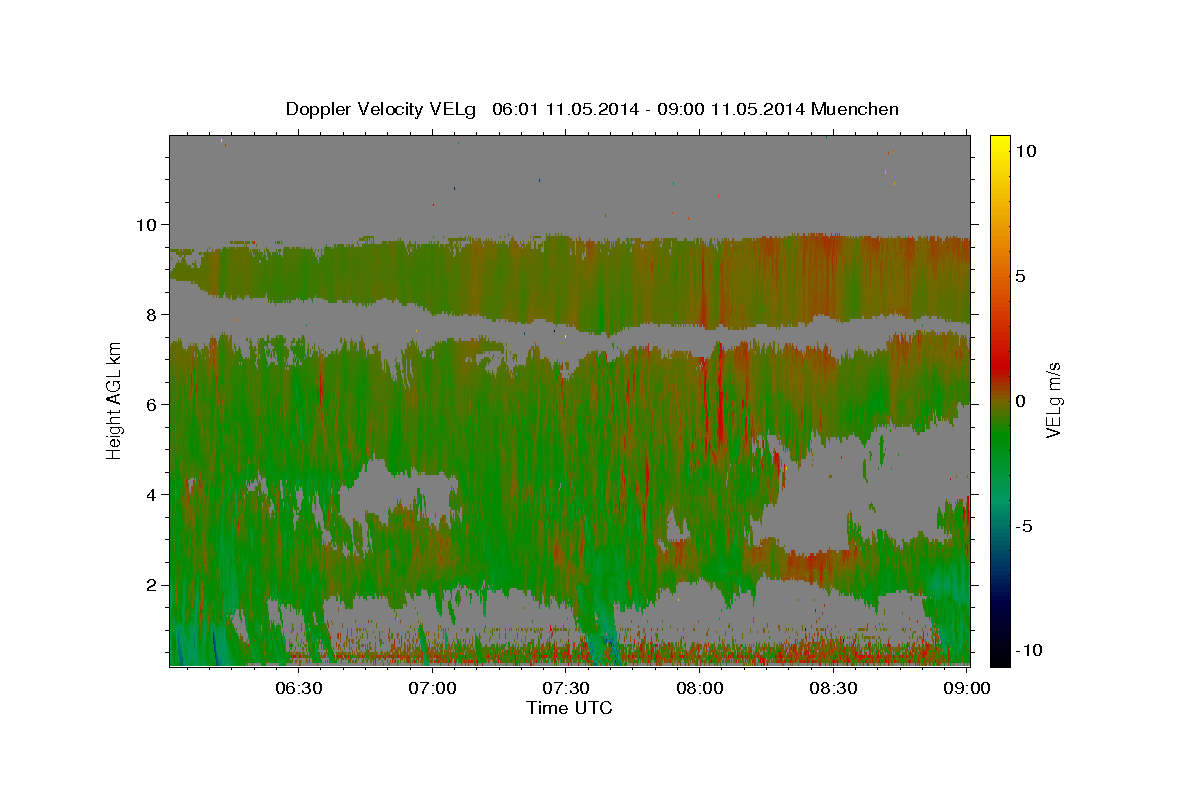Click the 'Muenchen' location label in title

coord(856,109)
